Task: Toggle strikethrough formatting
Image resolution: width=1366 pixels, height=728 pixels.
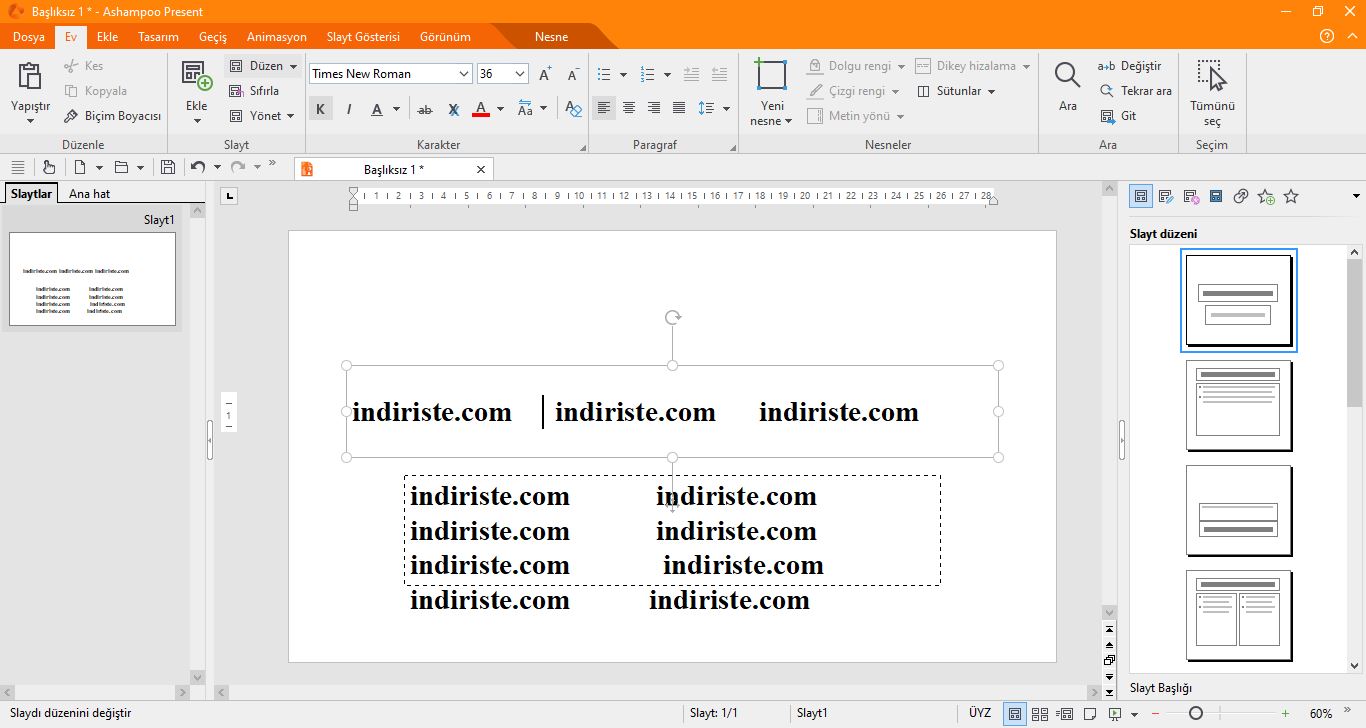Action: tap(425, 109)
